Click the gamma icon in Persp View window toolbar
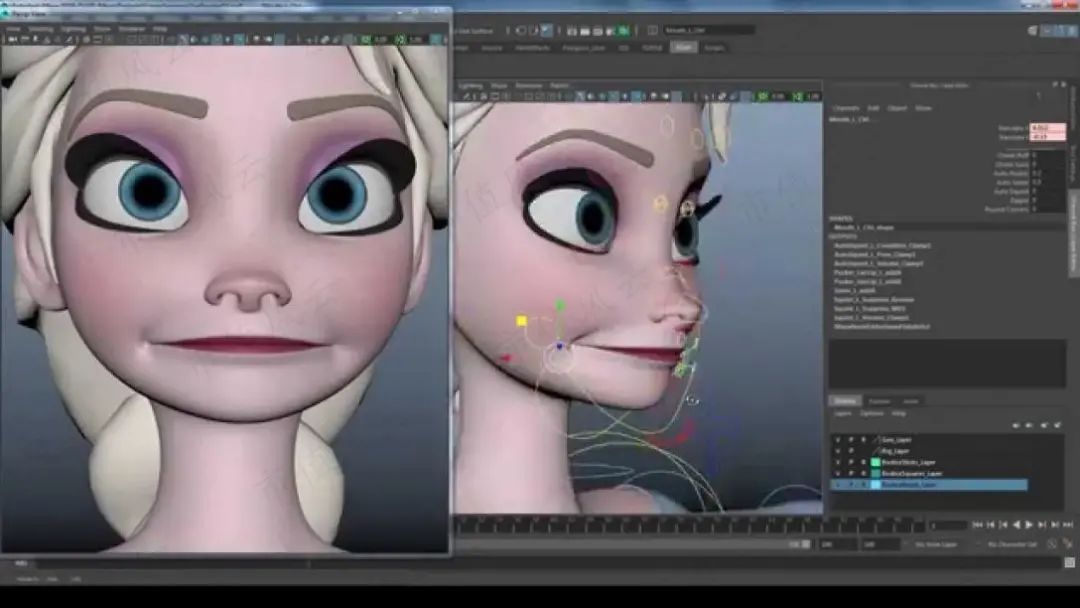This screenshot has width=1080, height=608. (400, 39)
